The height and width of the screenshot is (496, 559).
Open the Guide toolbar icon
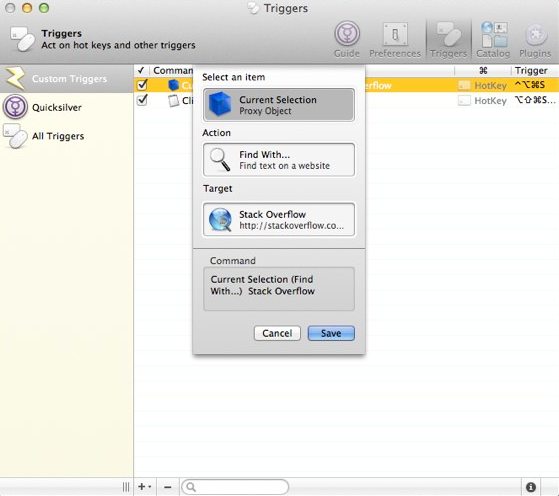point(347,39)
